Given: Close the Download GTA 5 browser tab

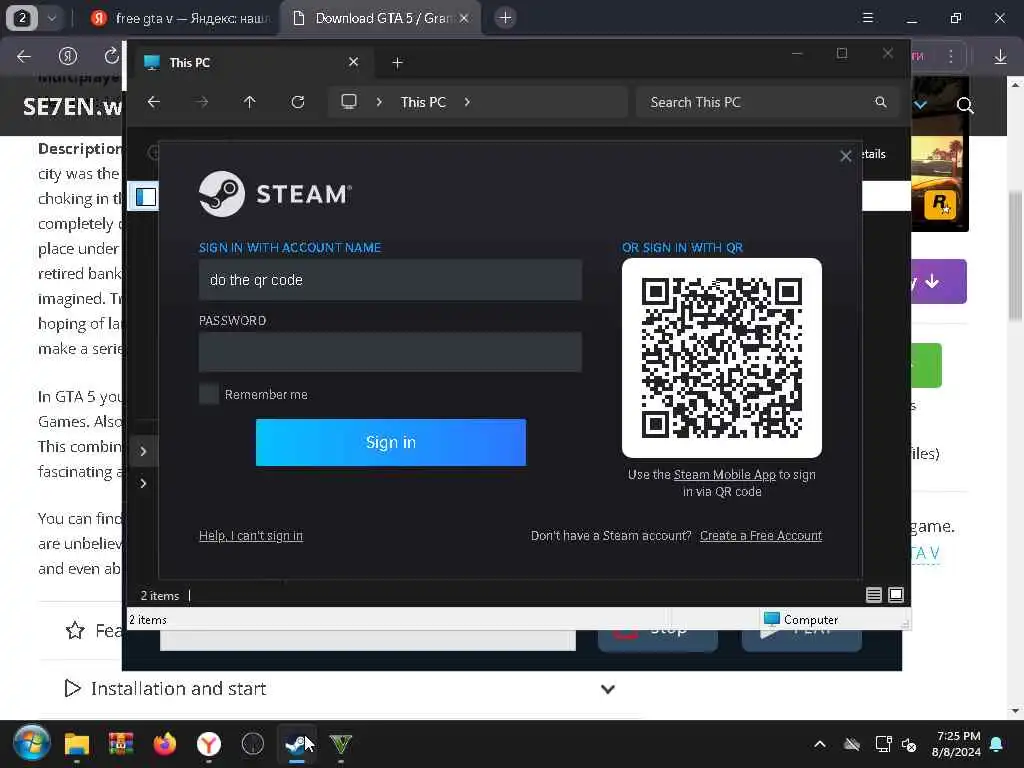Looking at the screenshot, I should tap(464, 18).
